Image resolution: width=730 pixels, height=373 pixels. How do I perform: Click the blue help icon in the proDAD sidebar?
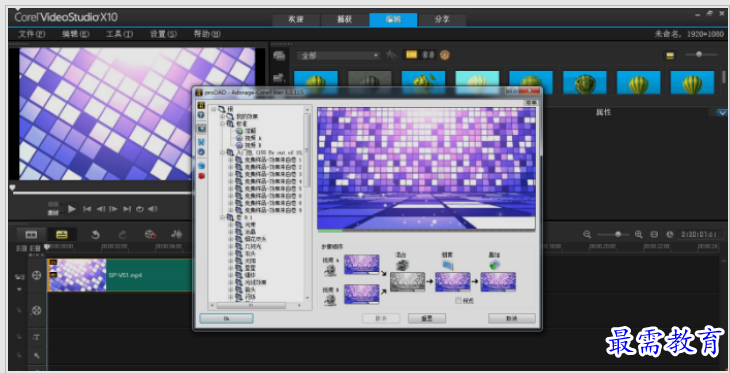click(201, 115)
